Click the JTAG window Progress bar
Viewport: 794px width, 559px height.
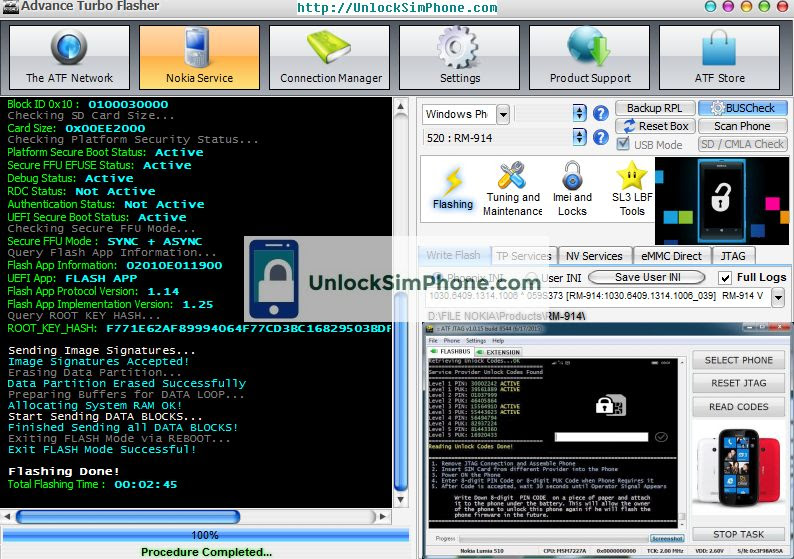click(554, 538)
